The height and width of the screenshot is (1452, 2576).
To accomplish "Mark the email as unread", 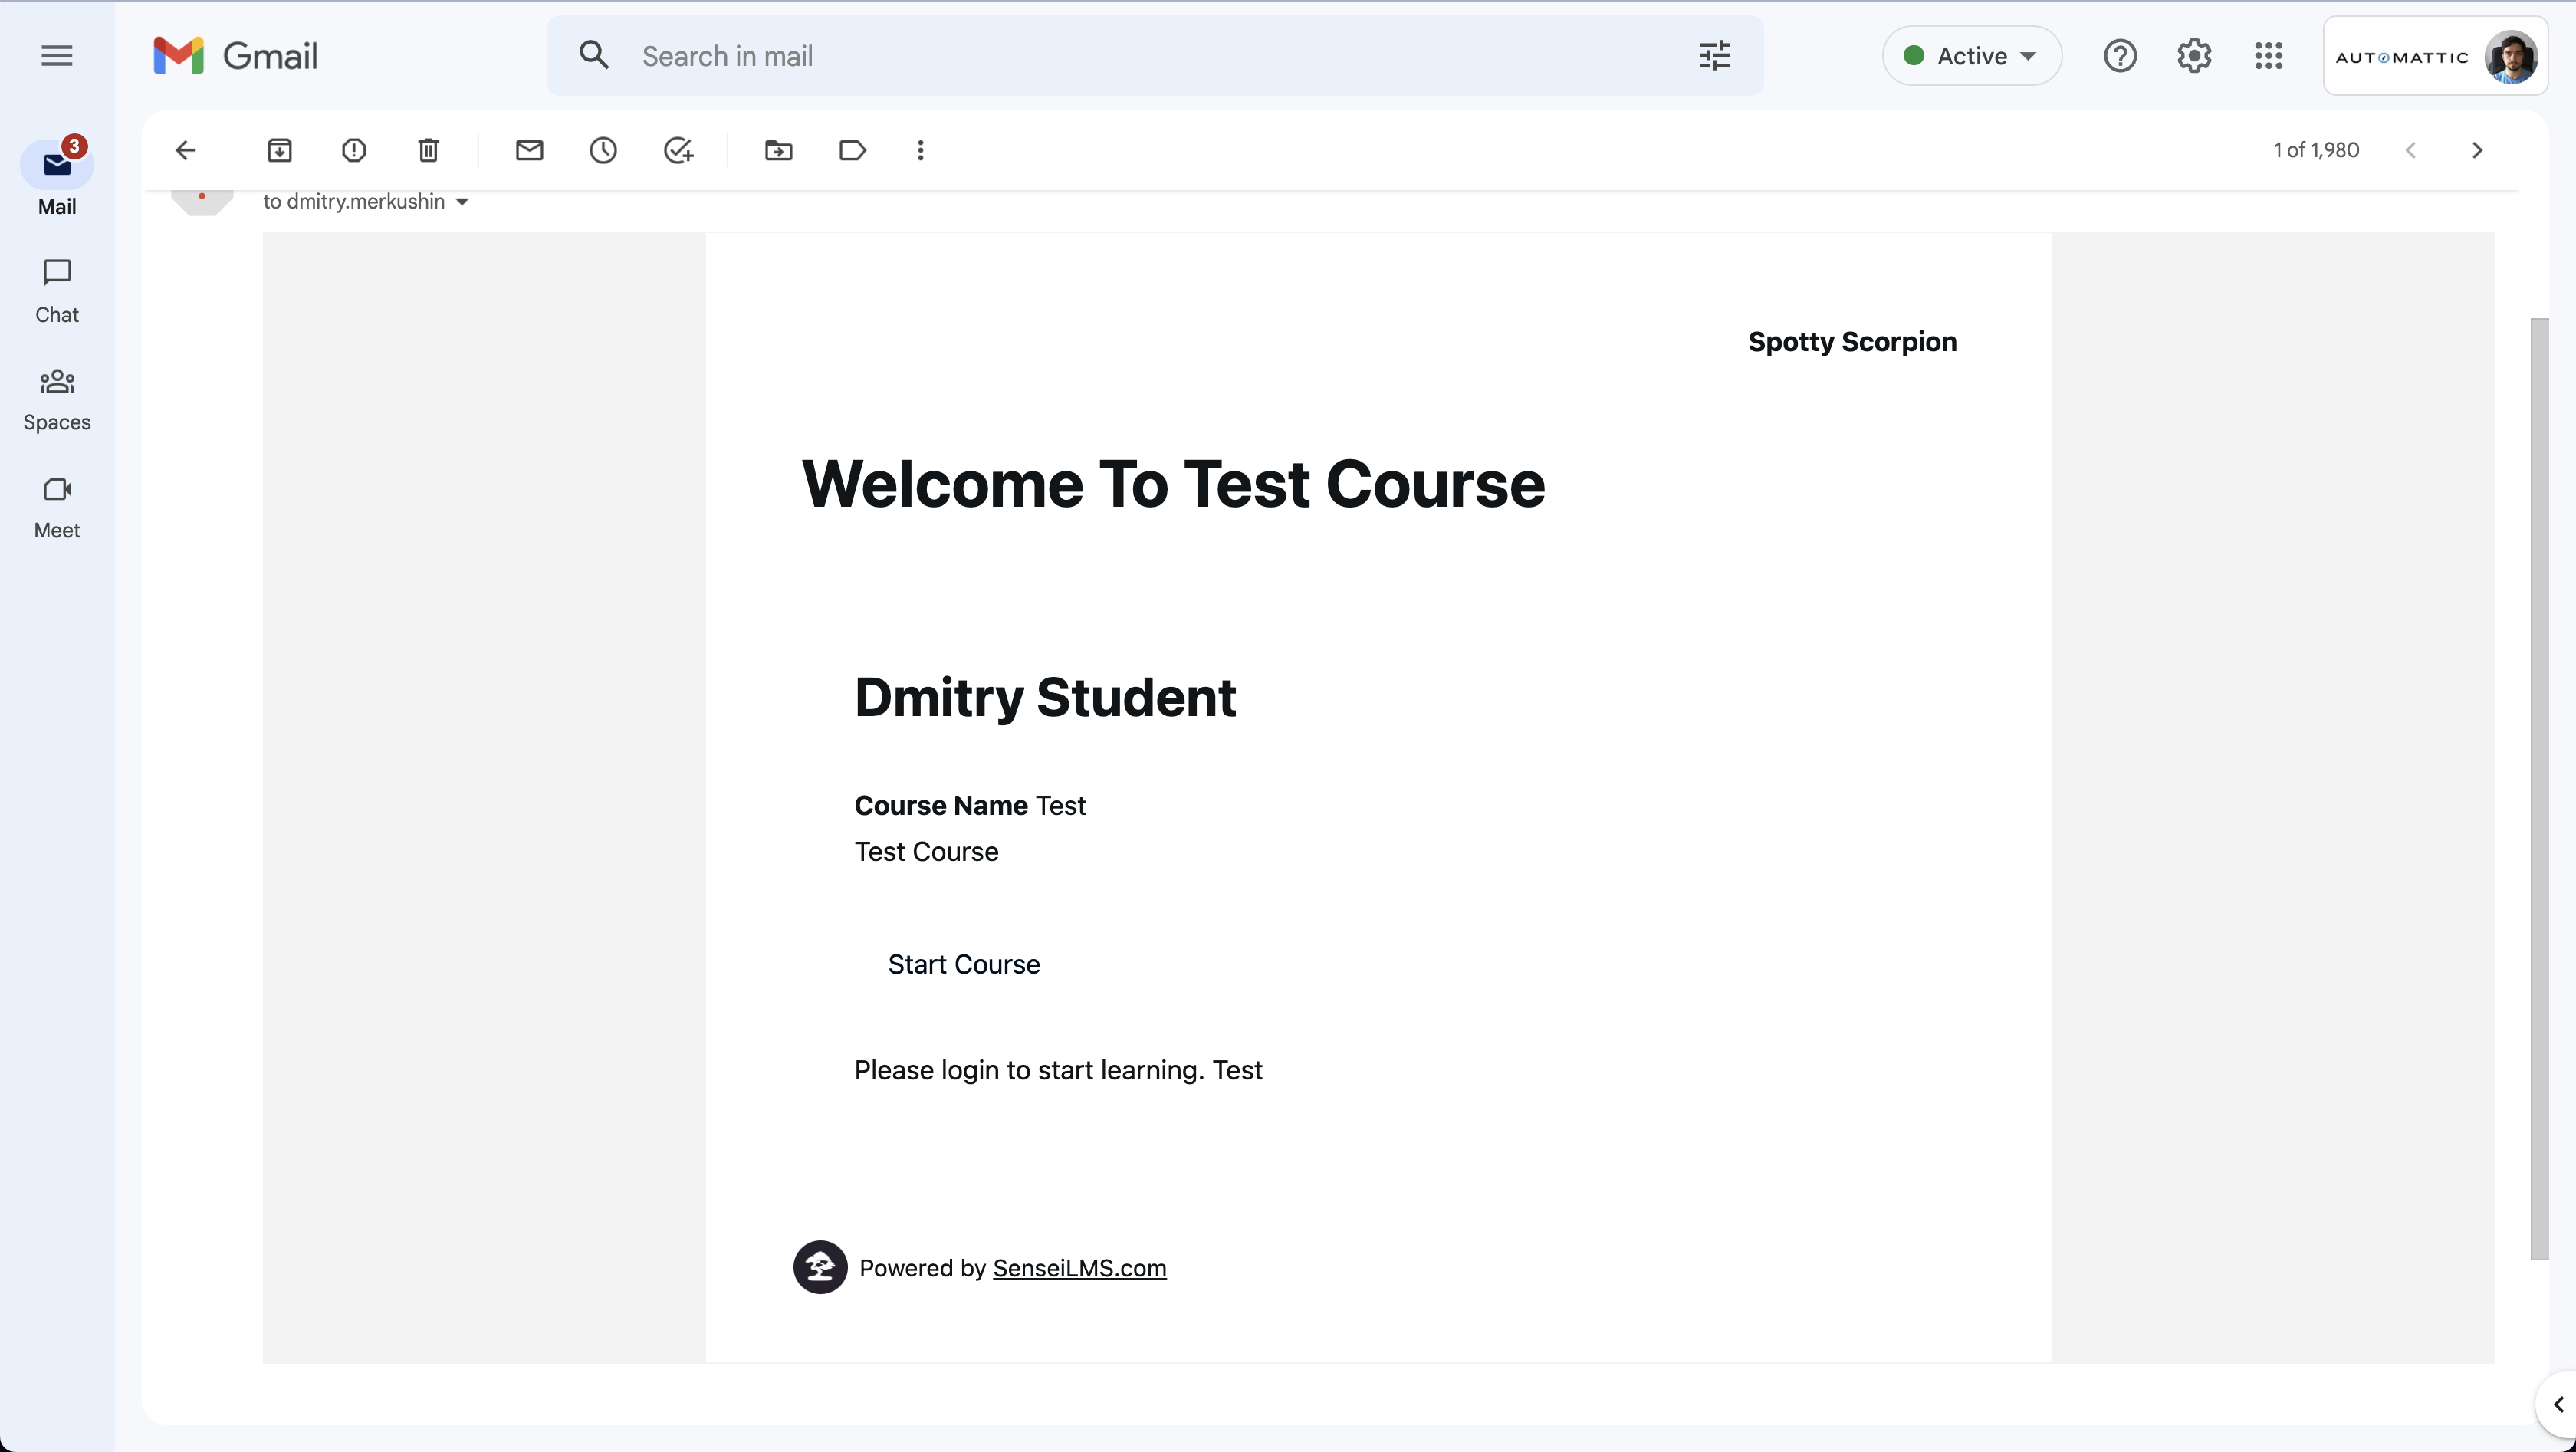I will coord(529,150).
